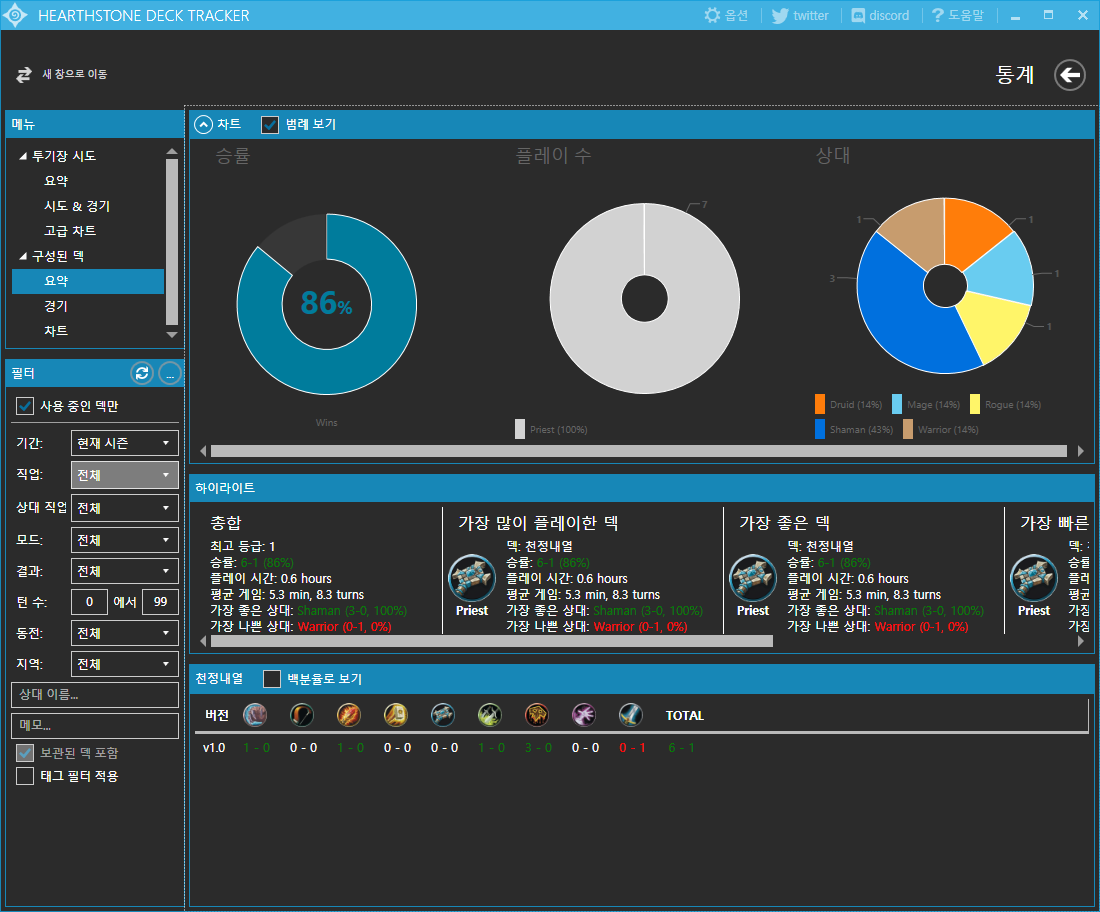
Task: Open the 고급 차트 menu item
Action: [70, 231]
